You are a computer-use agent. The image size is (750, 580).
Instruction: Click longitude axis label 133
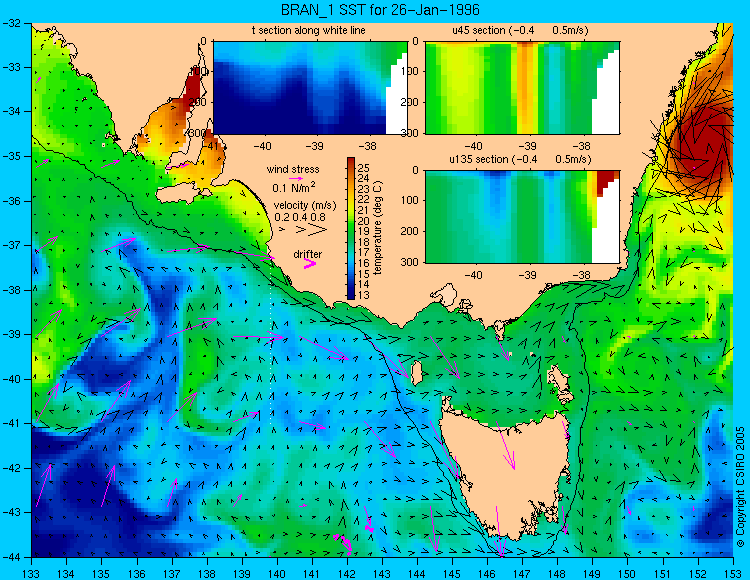click(x=32, y=573)
